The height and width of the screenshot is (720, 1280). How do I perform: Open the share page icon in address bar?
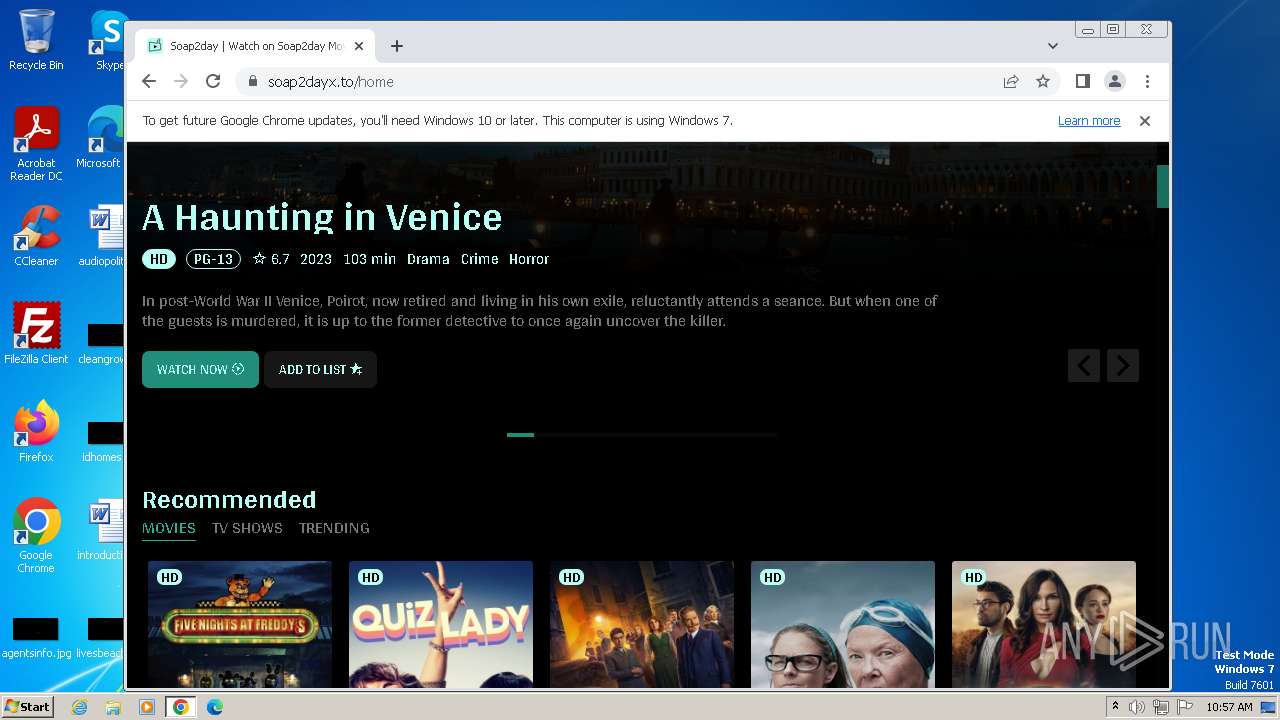(1011, 82)
